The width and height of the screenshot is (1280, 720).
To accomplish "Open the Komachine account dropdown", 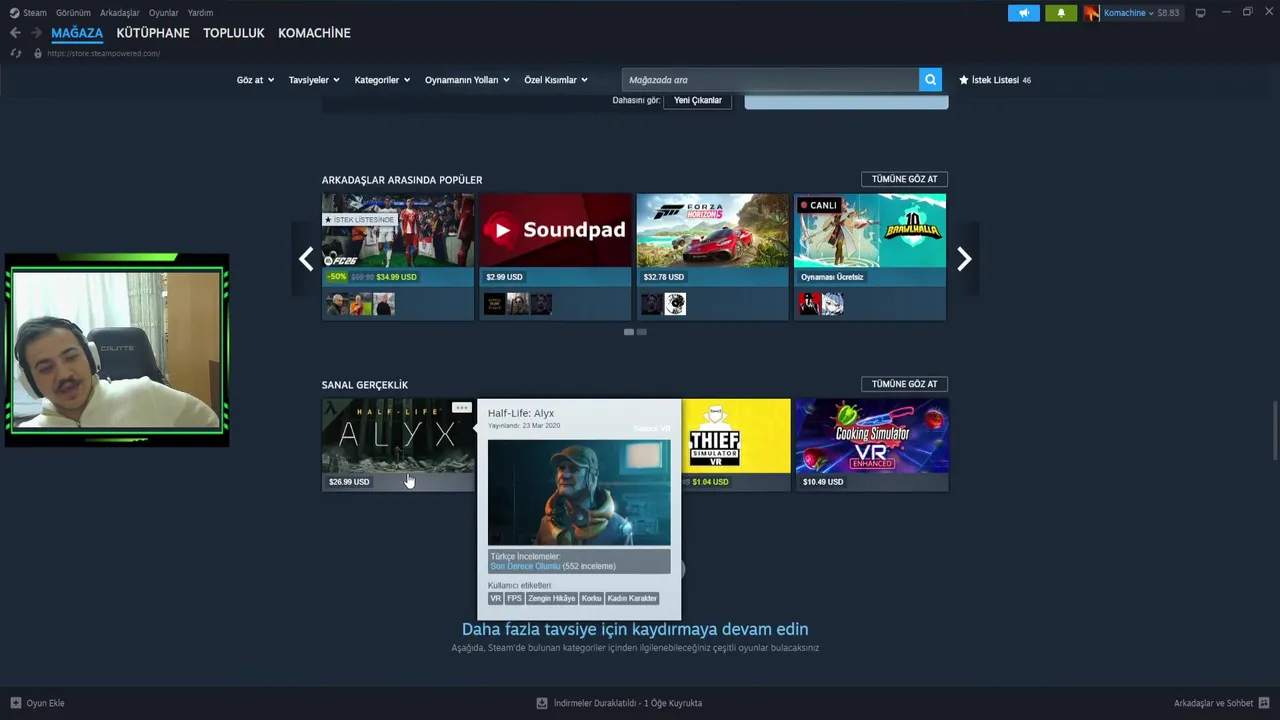I will pyautogui.click(x=1129, y=13).
